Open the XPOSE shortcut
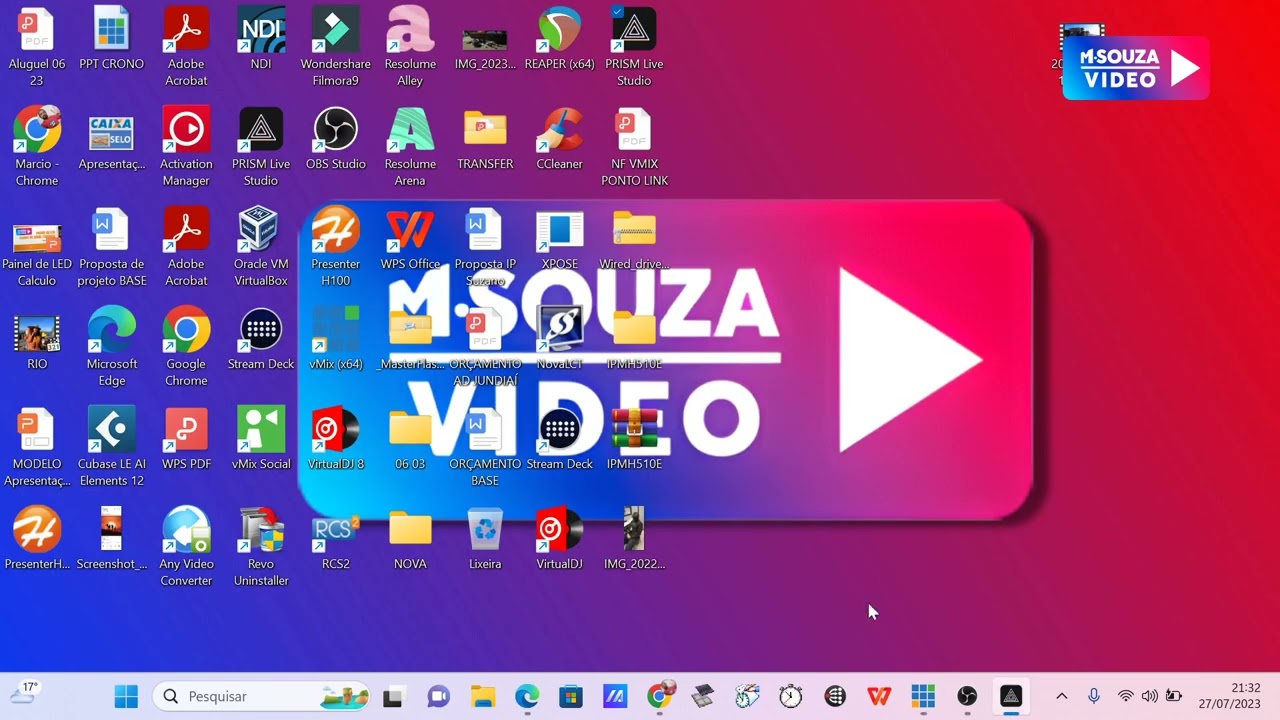Viewport: 1280px width, 720px height. click(559, 238)
